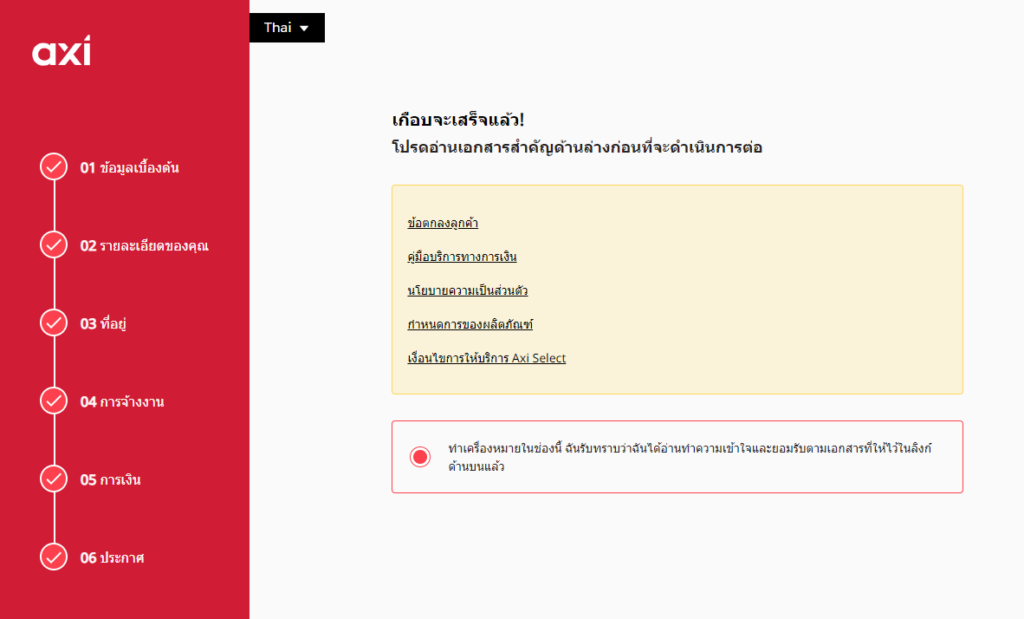The image size is (1024, 619).
Task: Open the Axi Select terms of service link
Action: click(487, 358)
